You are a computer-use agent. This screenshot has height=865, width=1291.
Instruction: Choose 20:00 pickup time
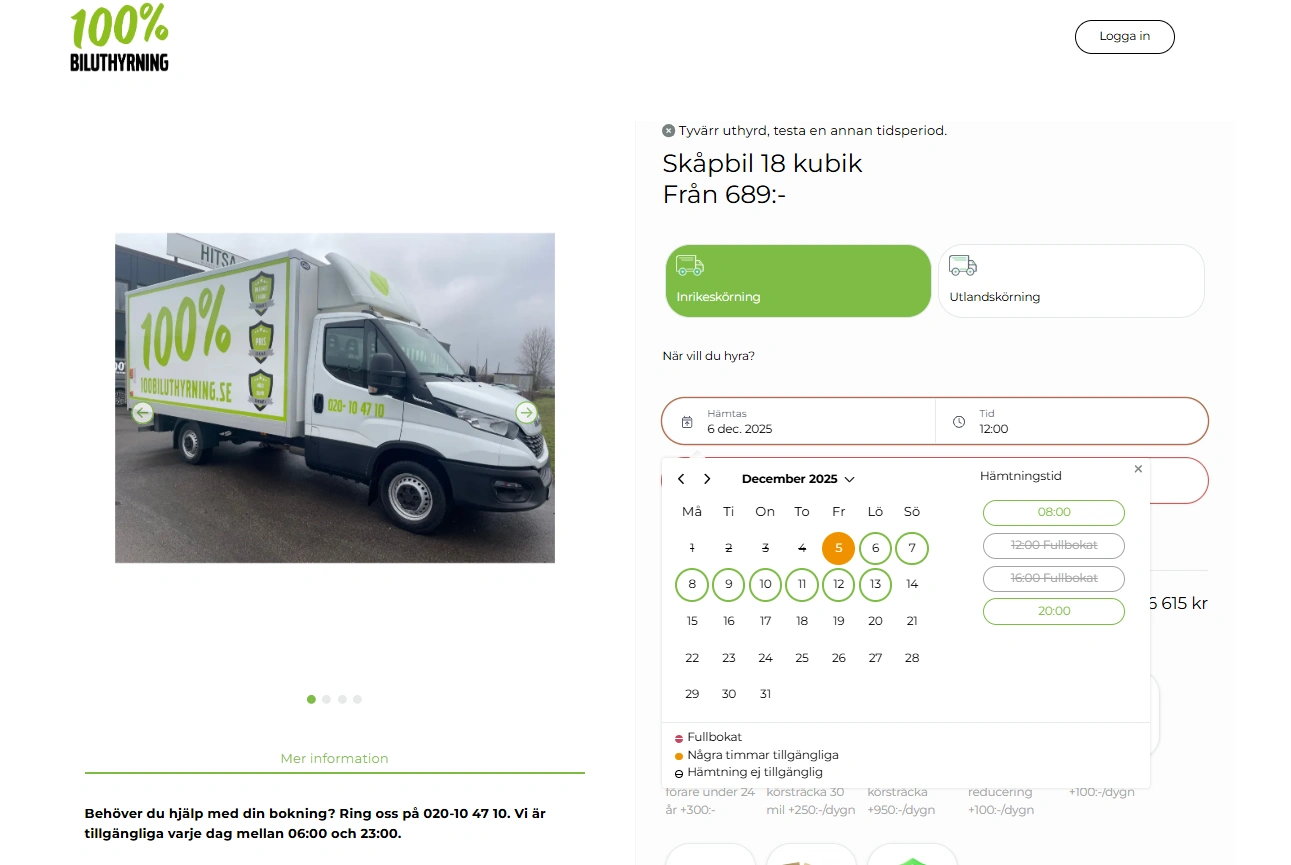[x=1054, y=611]
